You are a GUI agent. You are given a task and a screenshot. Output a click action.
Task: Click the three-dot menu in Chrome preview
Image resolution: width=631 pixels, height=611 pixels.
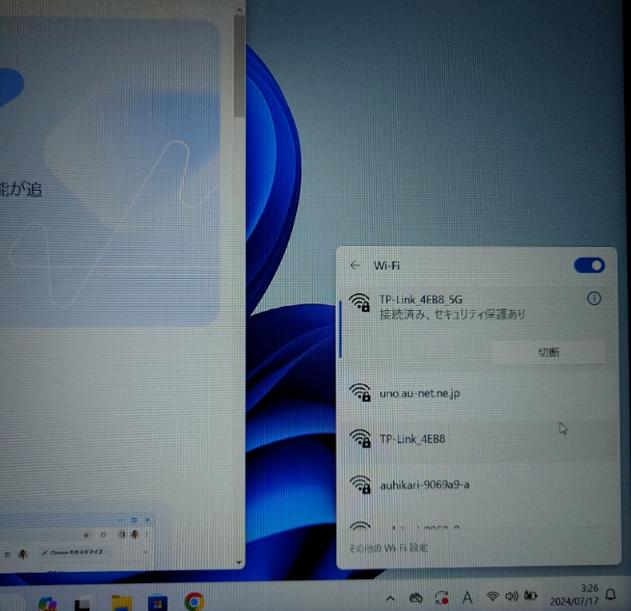click(147, 535)
